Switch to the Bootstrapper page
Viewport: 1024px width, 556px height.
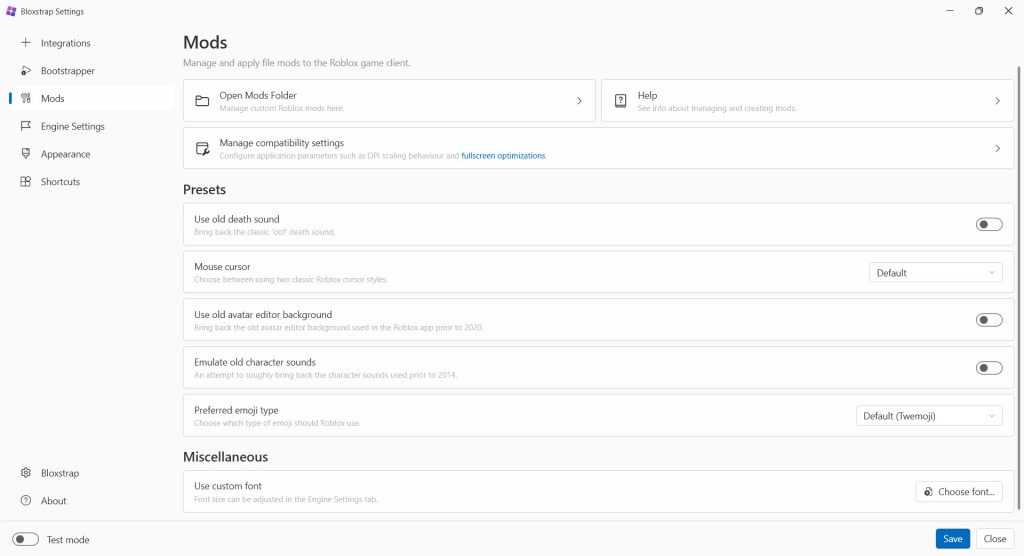67,71
